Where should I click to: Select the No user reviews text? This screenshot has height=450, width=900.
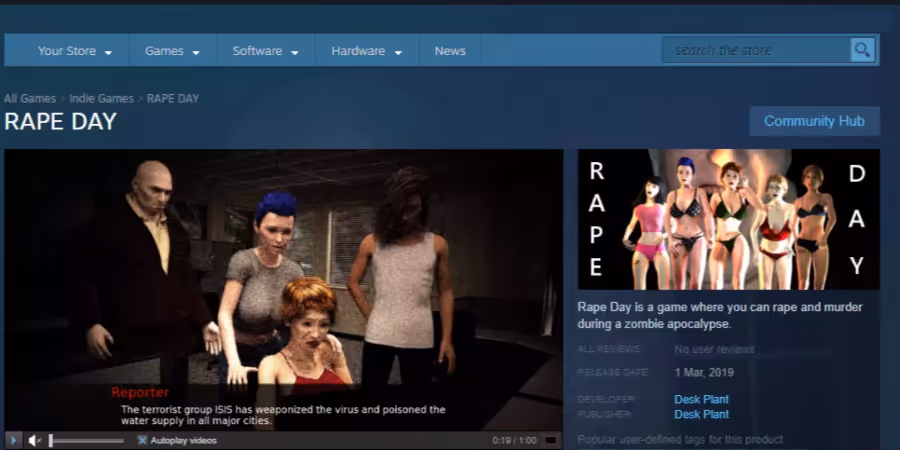715,349
